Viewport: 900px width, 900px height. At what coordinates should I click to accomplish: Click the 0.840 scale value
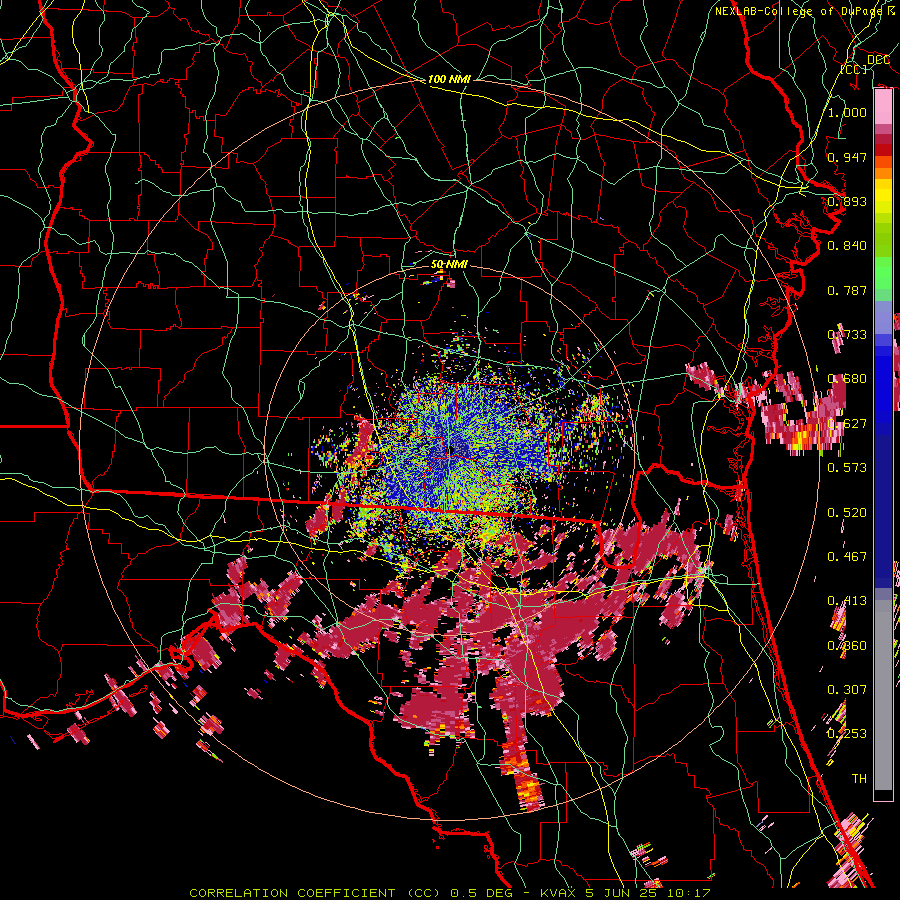[x=847, y=246]
